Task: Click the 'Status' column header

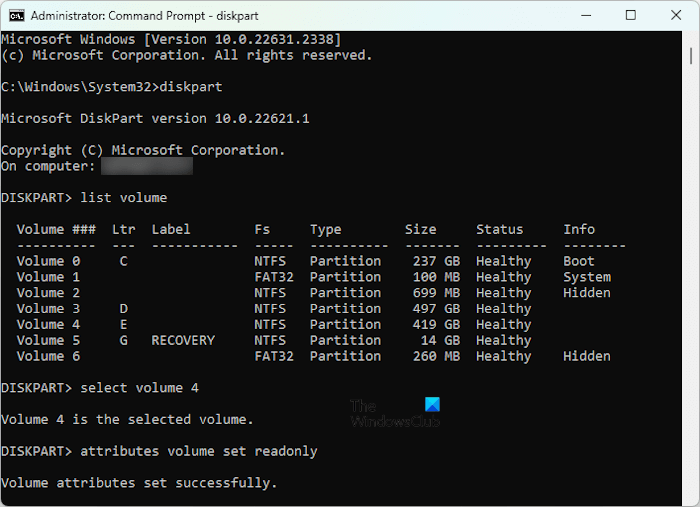Action: (x=500, y=229)
